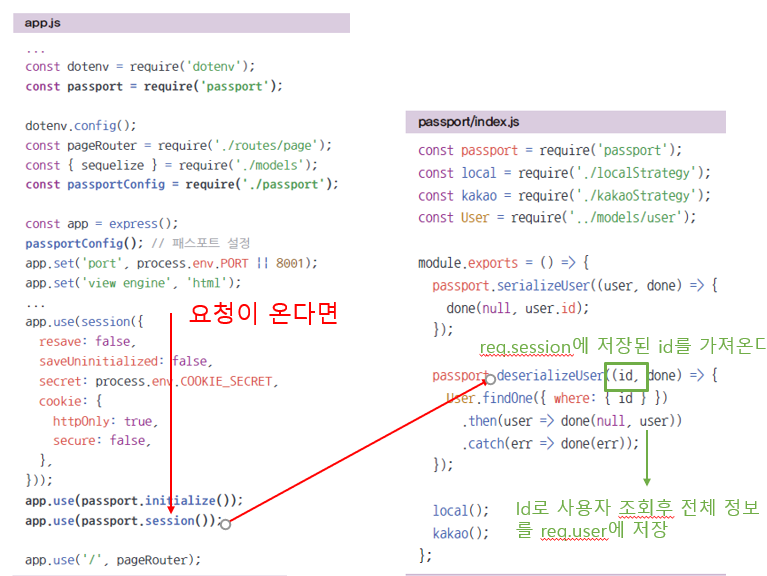Click the app.set('port' line

point(171,264)
